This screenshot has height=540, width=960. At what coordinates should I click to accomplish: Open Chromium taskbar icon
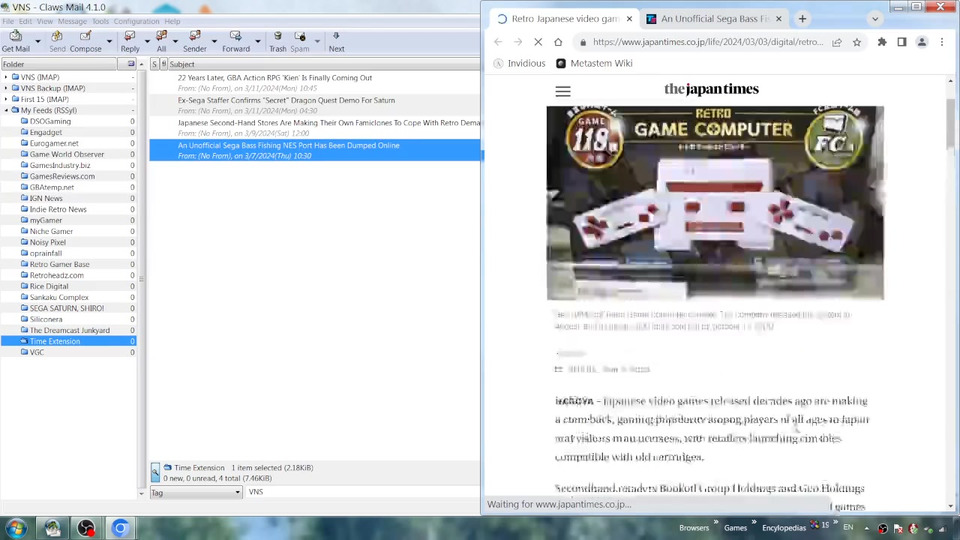click(x=120, y=528)
